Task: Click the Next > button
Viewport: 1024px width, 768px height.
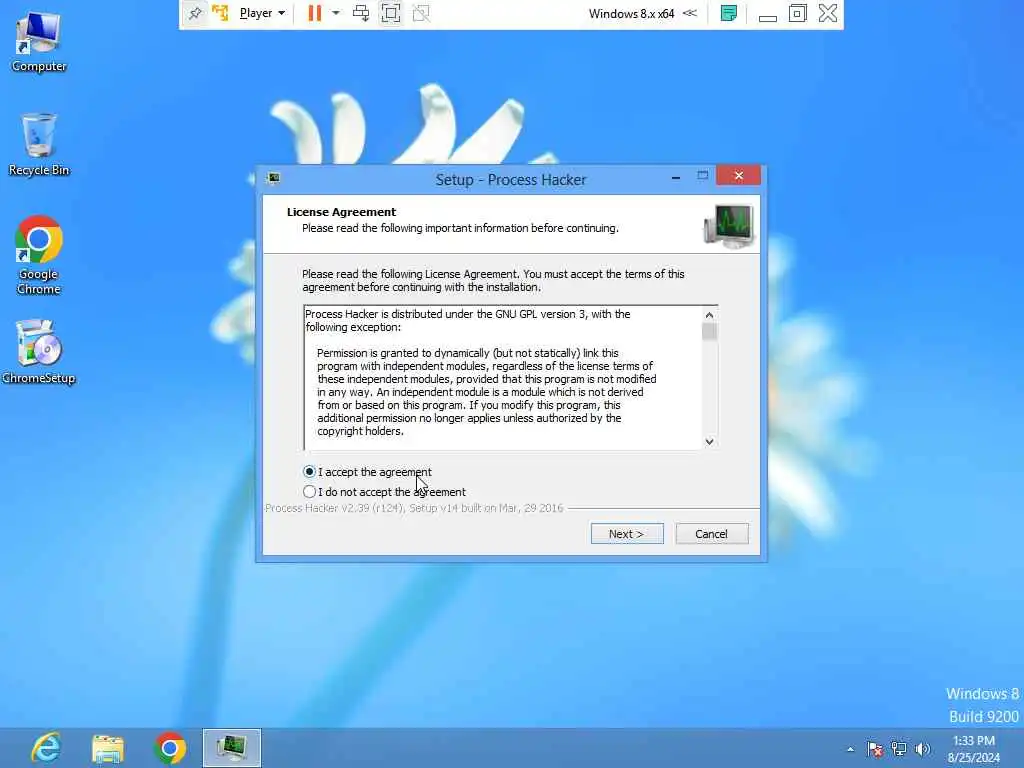Action: pyautogui.click(x=627, y=534)
